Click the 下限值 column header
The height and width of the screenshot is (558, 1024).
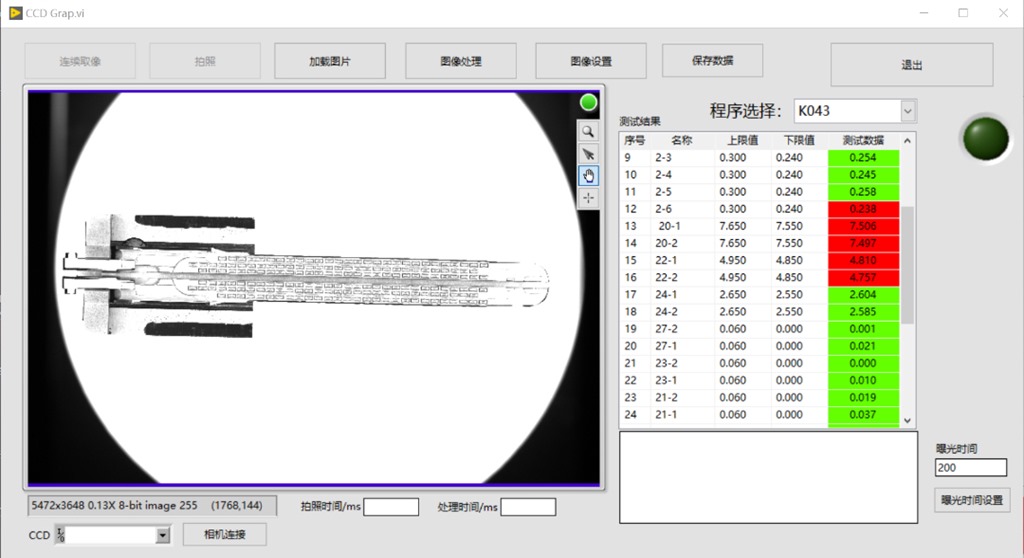(799, 140)
